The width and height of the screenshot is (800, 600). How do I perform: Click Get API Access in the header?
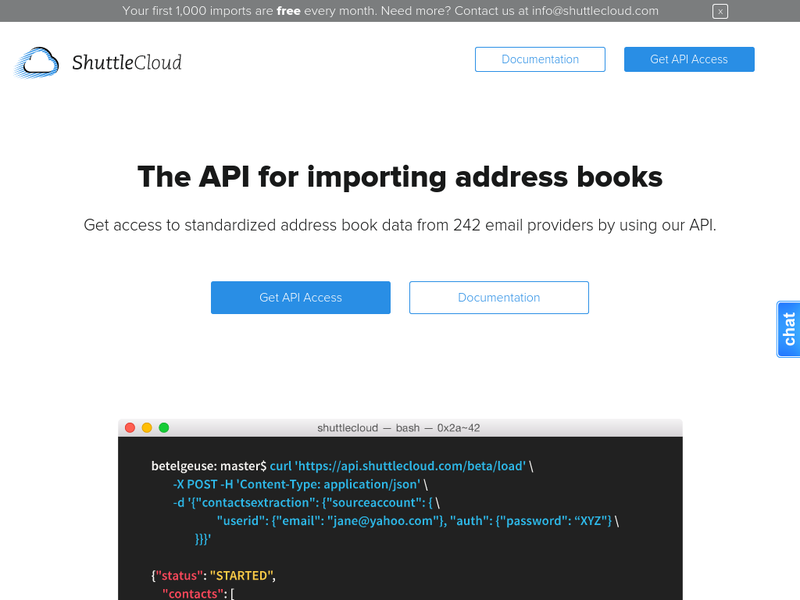click(x=689, y=59)
